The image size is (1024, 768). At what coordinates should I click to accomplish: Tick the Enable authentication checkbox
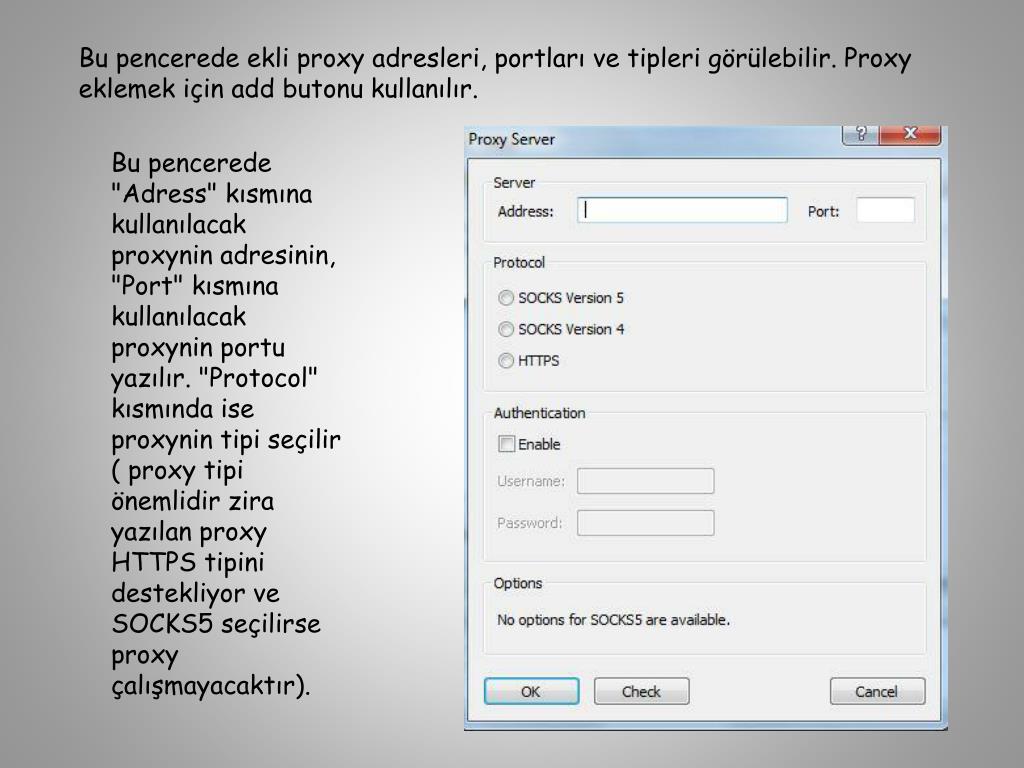tap(506, 444)
